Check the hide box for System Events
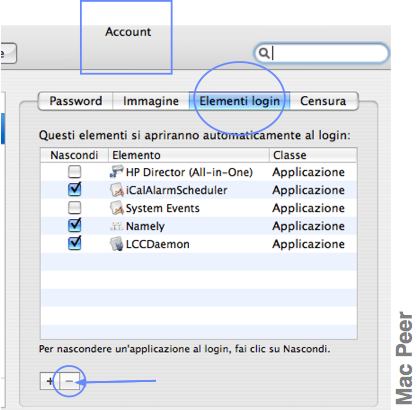This screenshot has height=410, width=417. 74,208
